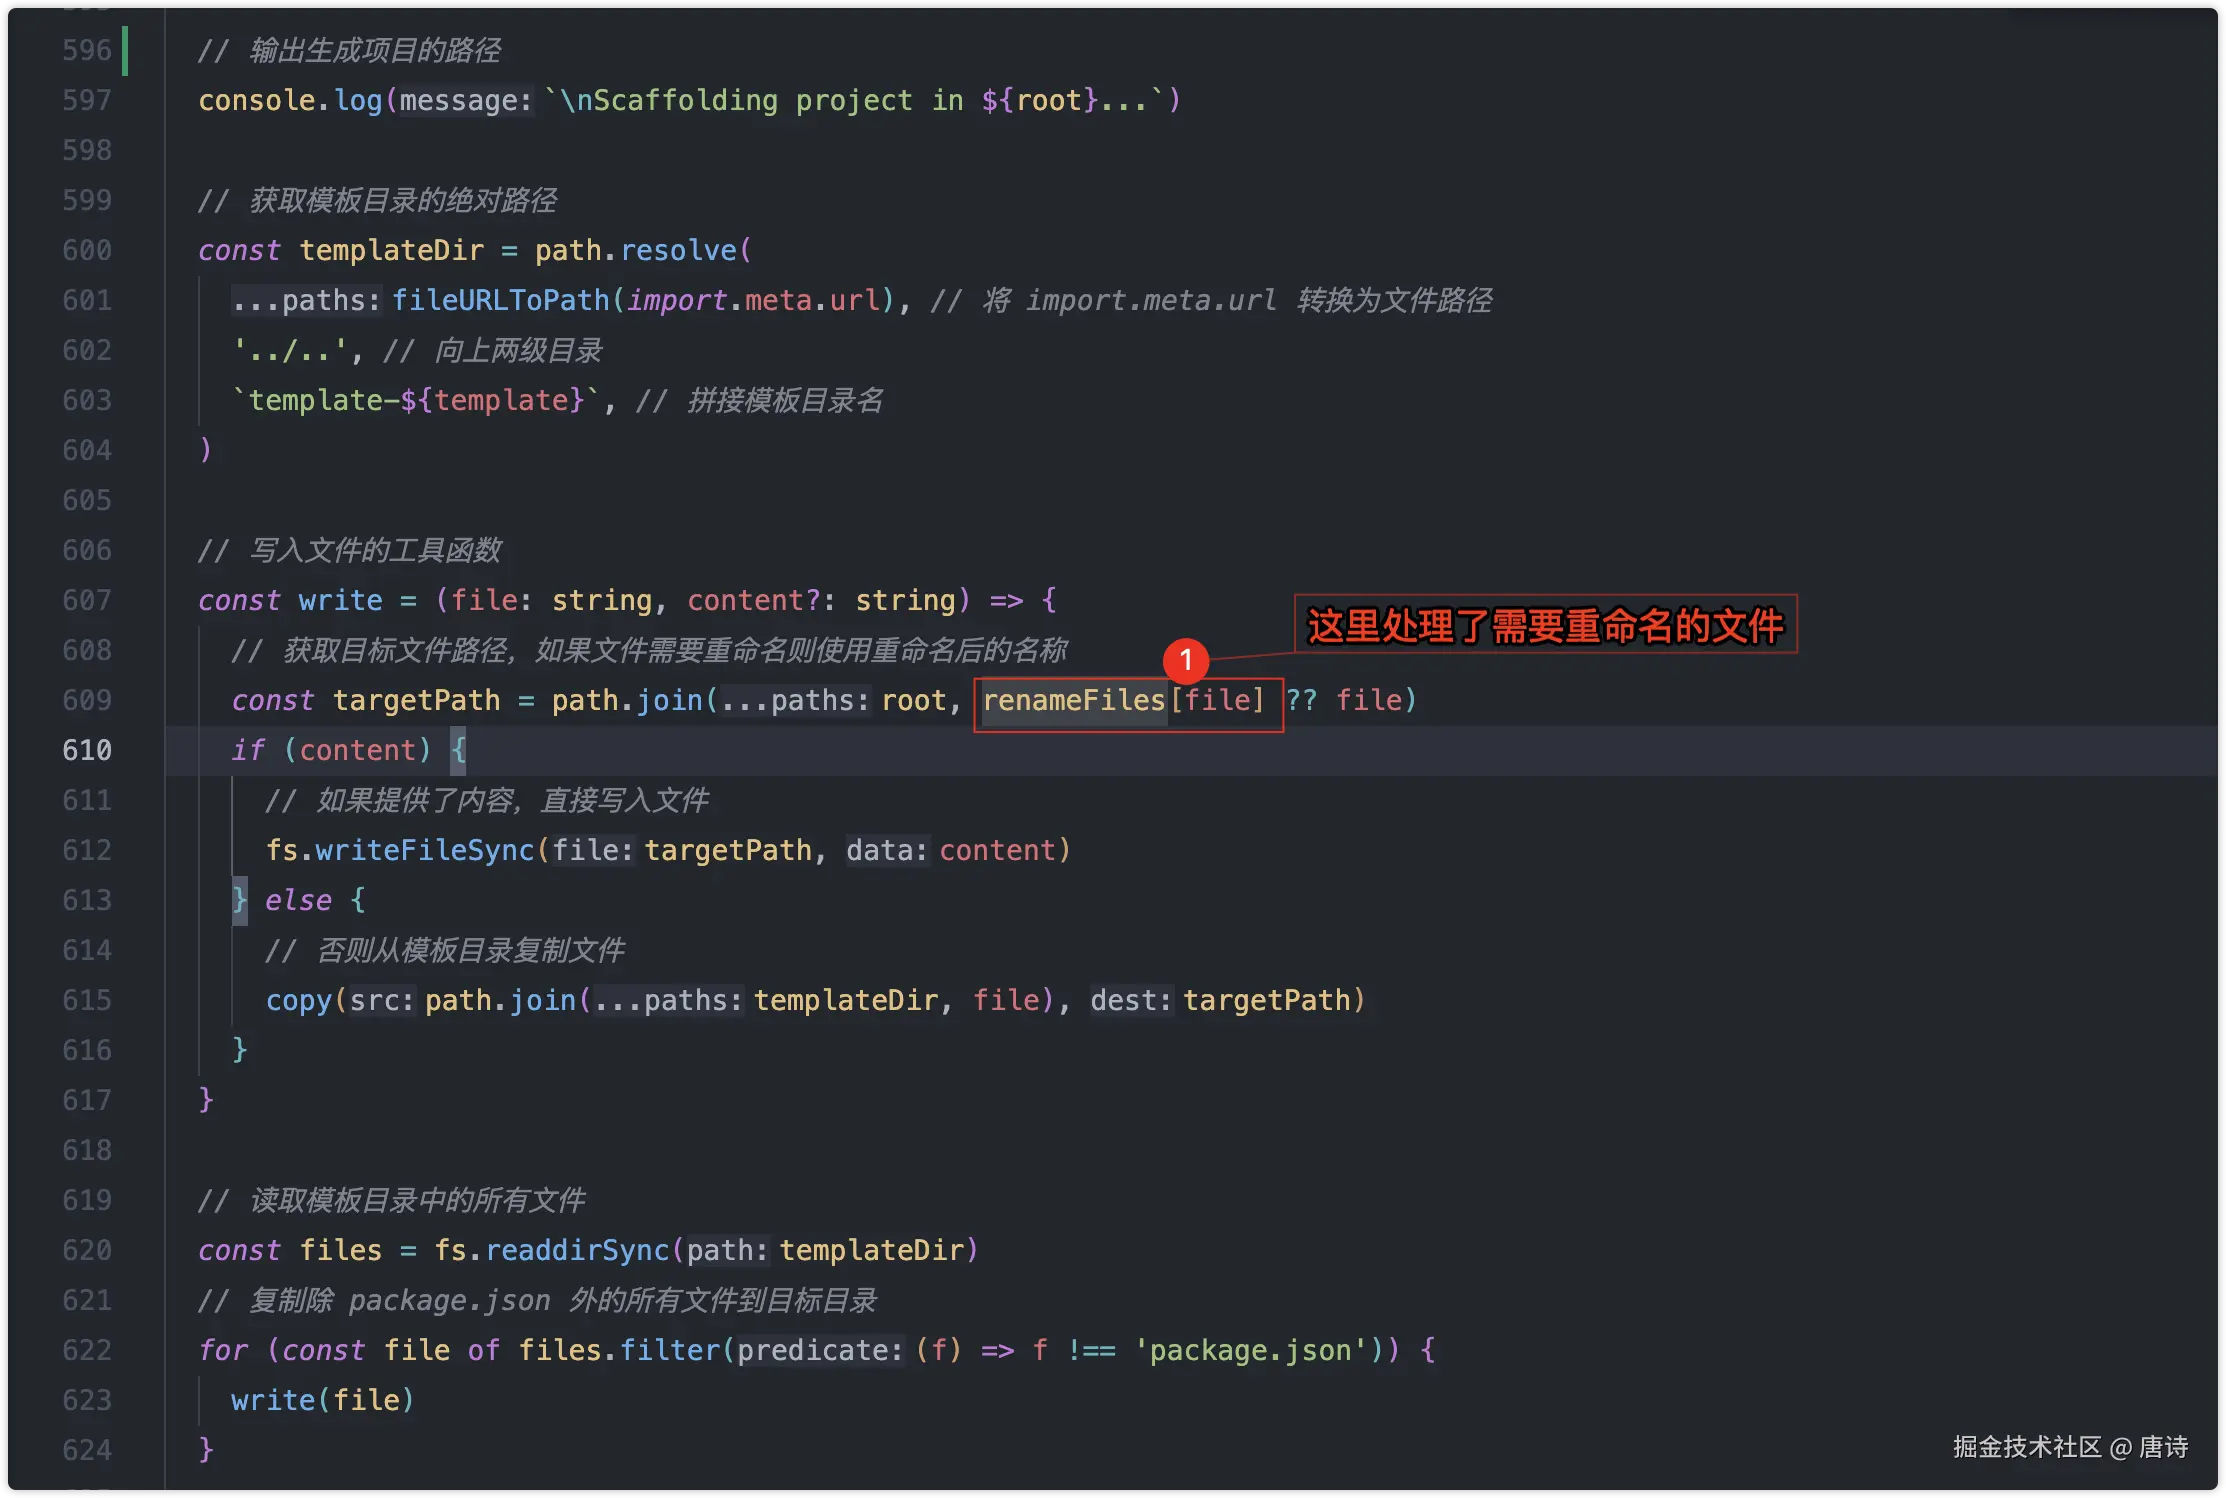Screen dimensions: 2226x1498
Task: Click the copy function call on line 615
Action: click(x=298, y=1000)
